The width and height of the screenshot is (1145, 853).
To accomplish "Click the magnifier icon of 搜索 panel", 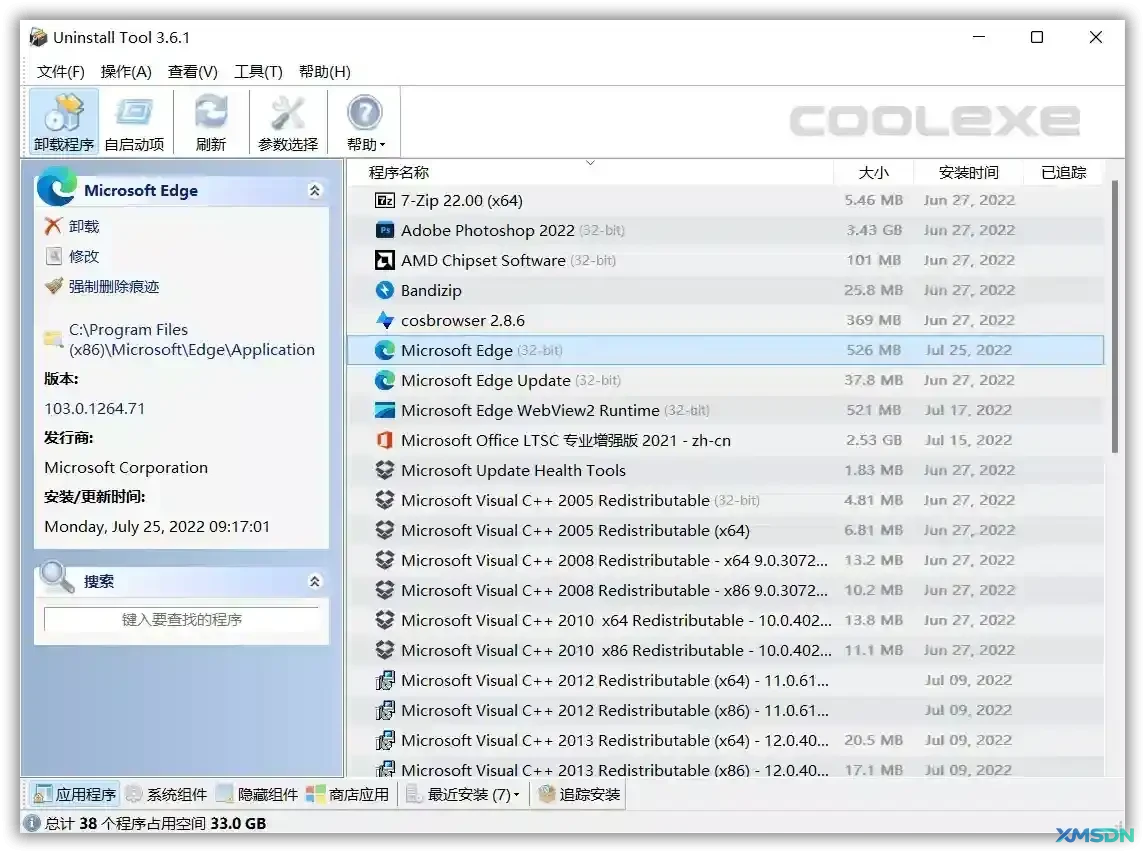I will pyautogui.click(x=57, y=578).
